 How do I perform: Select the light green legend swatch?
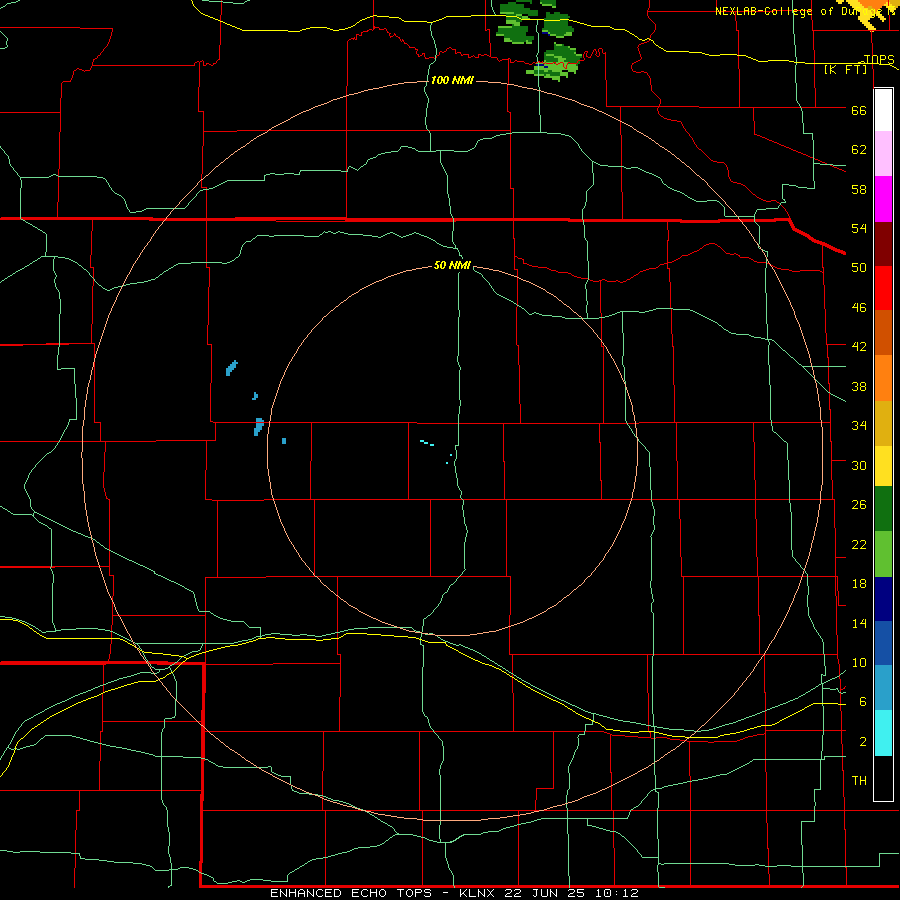[883, 554]
